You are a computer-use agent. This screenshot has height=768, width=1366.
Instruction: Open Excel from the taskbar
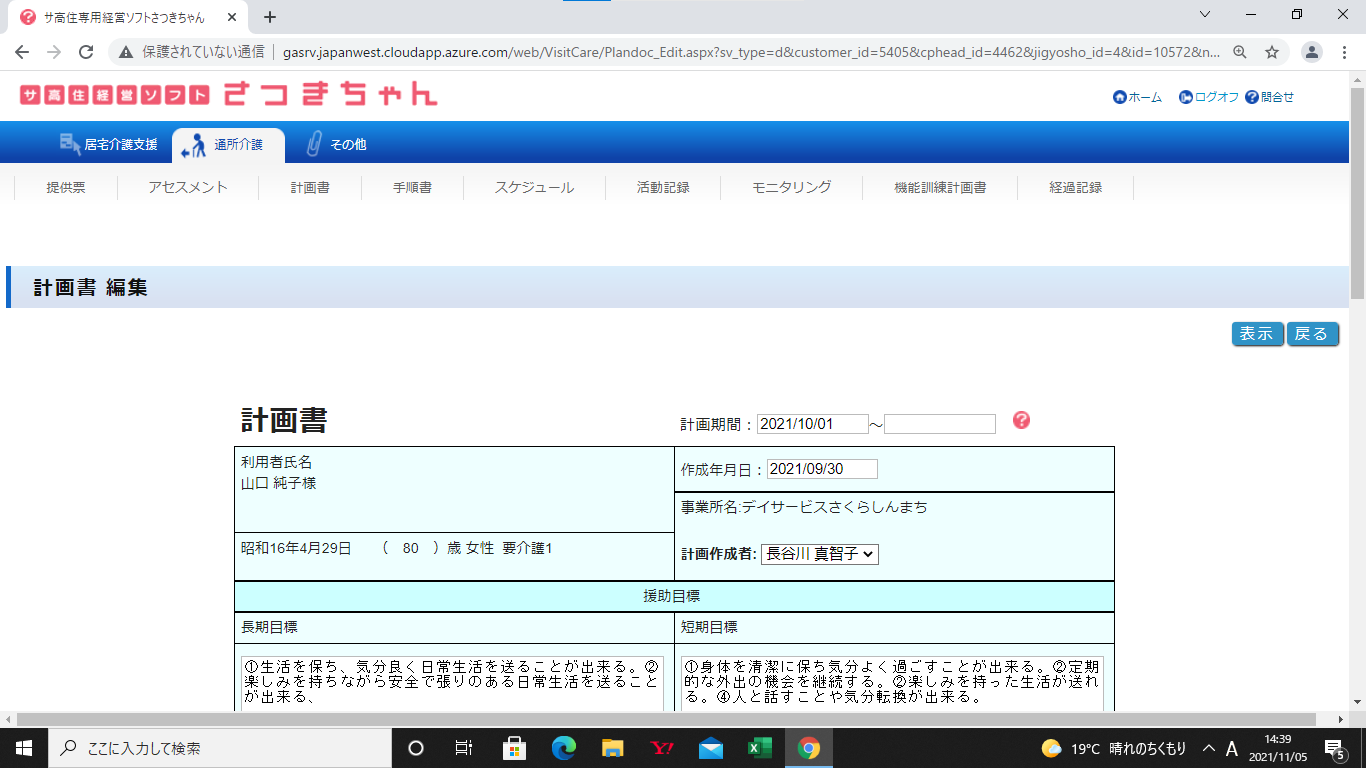(x=759, y=748)
